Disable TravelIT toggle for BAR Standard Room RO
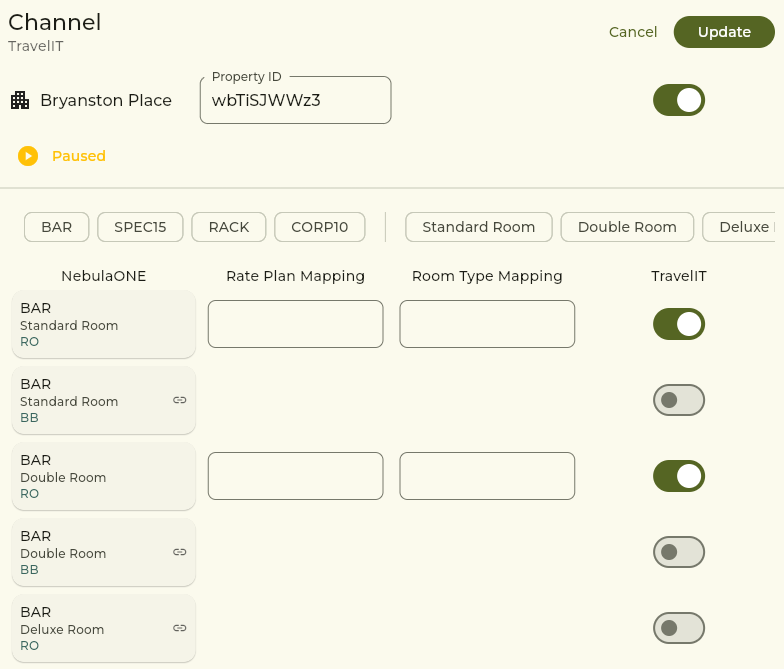784x669 pixels. pos(679,324)
